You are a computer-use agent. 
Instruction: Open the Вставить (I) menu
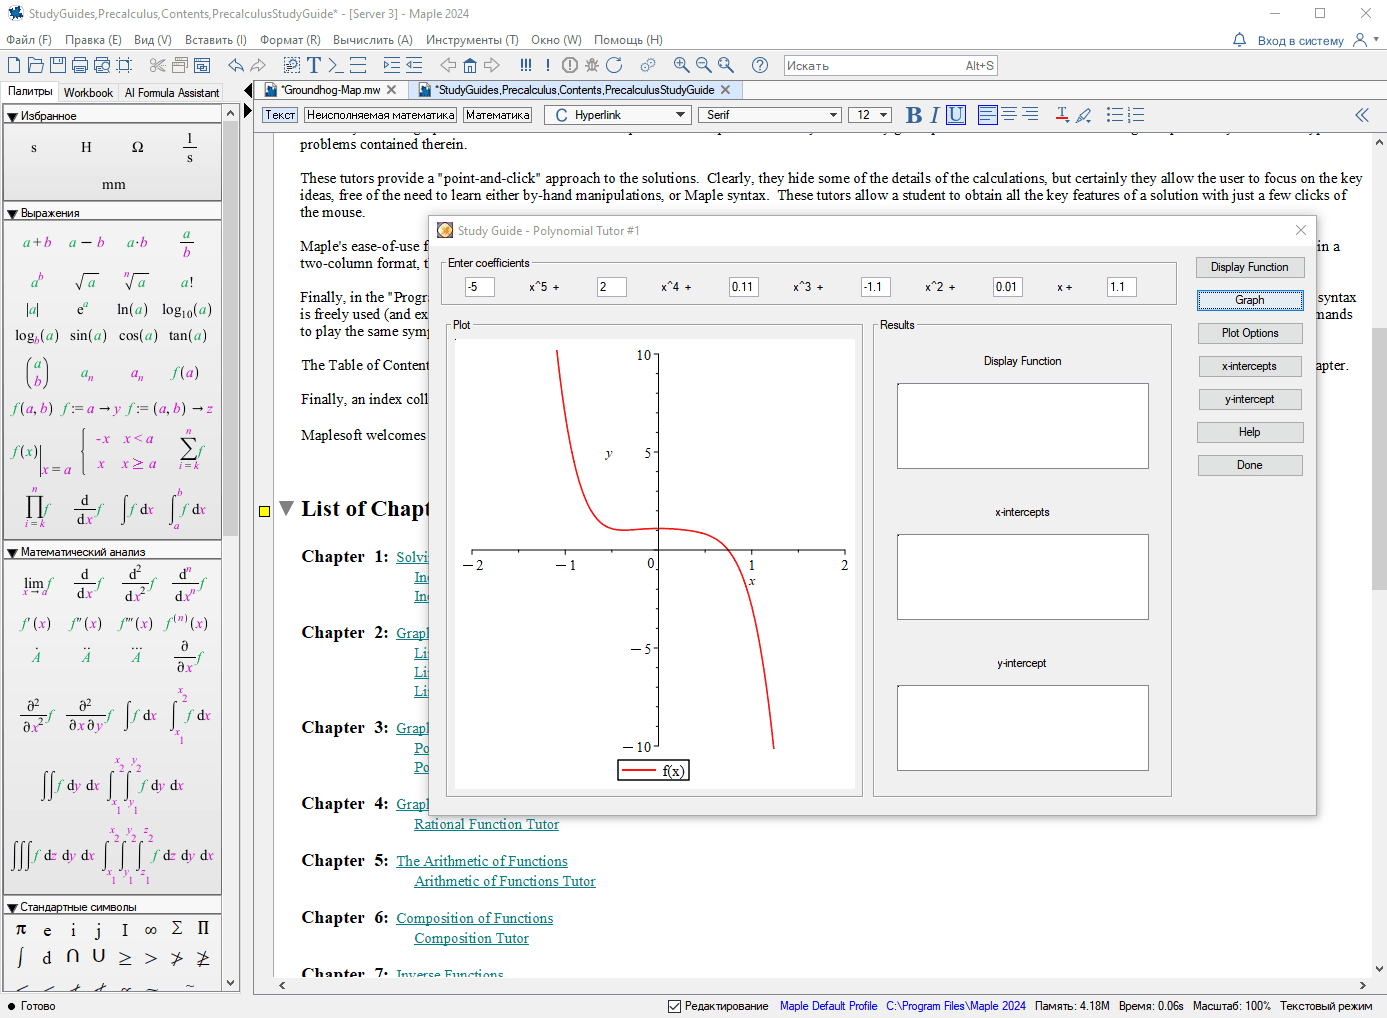(216, 40)
